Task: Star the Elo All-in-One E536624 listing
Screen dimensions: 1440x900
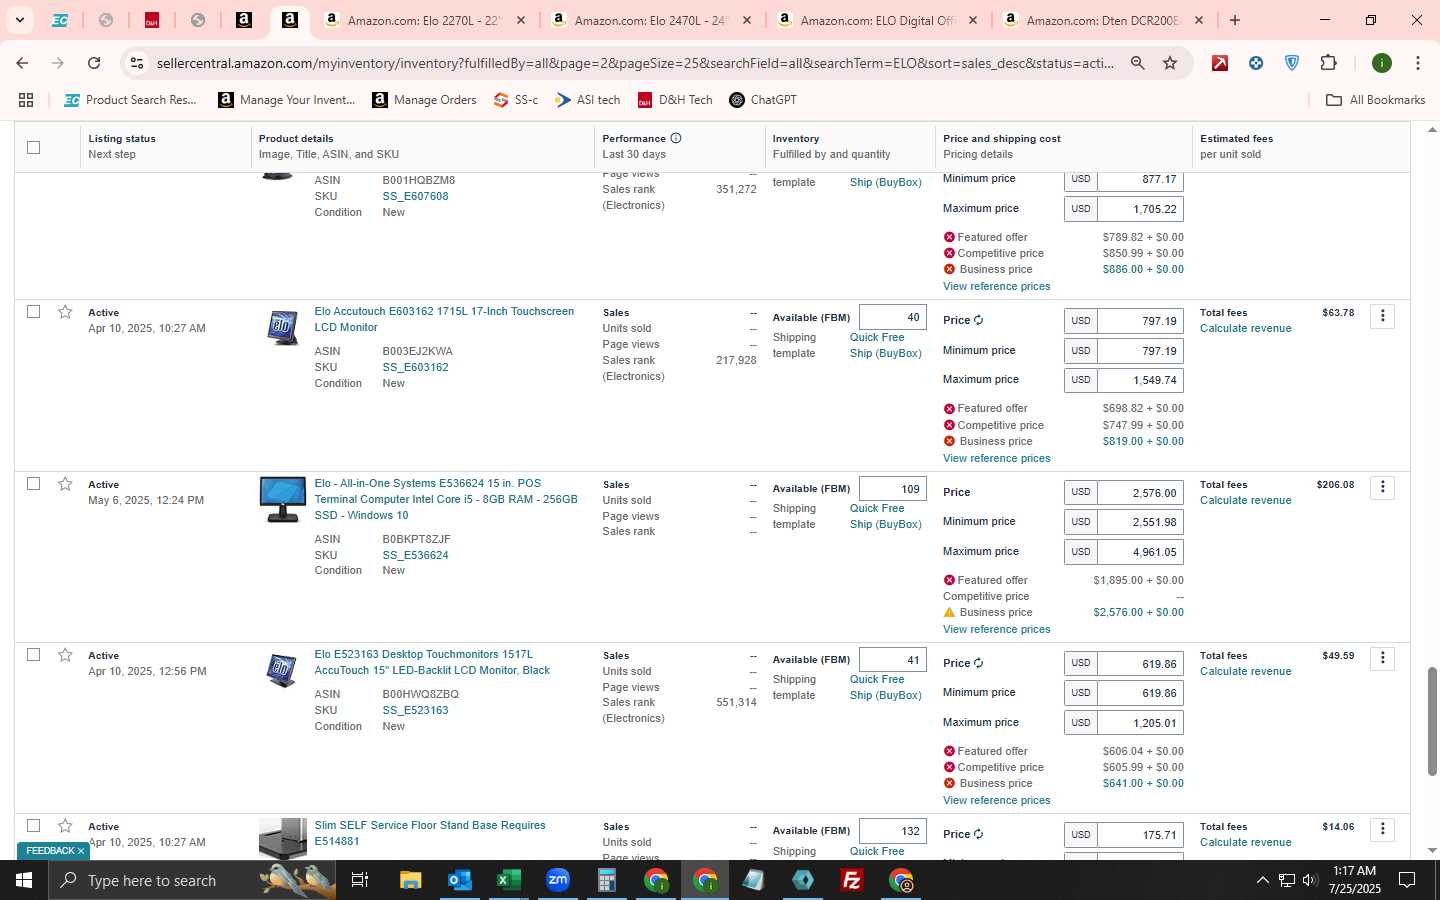Action: pos(65,484)
